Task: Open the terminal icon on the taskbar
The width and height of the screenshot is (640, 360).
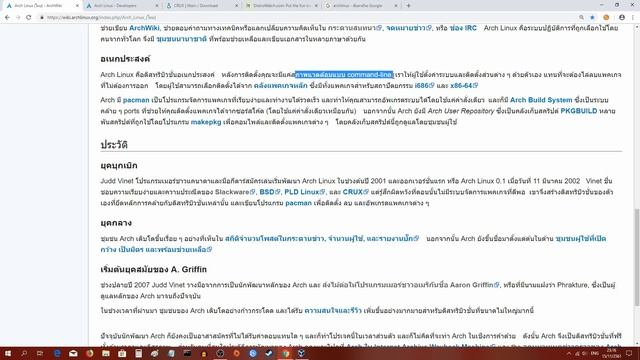Action: [187, 353]
